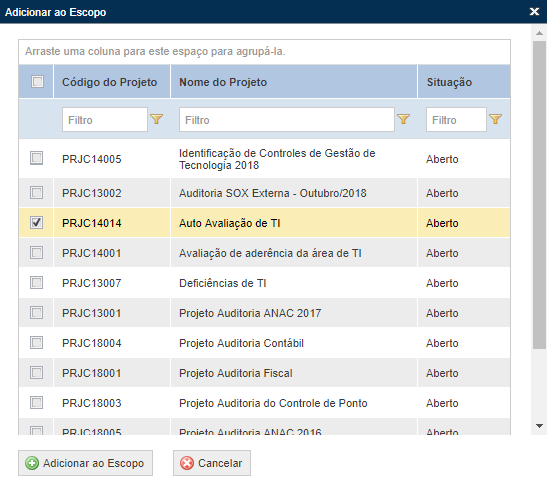Click the vertical scrollbar thumb
Image resolution: width=547 pixels, height=495 pixels.
pyautogui.click(x=539, y=195)
